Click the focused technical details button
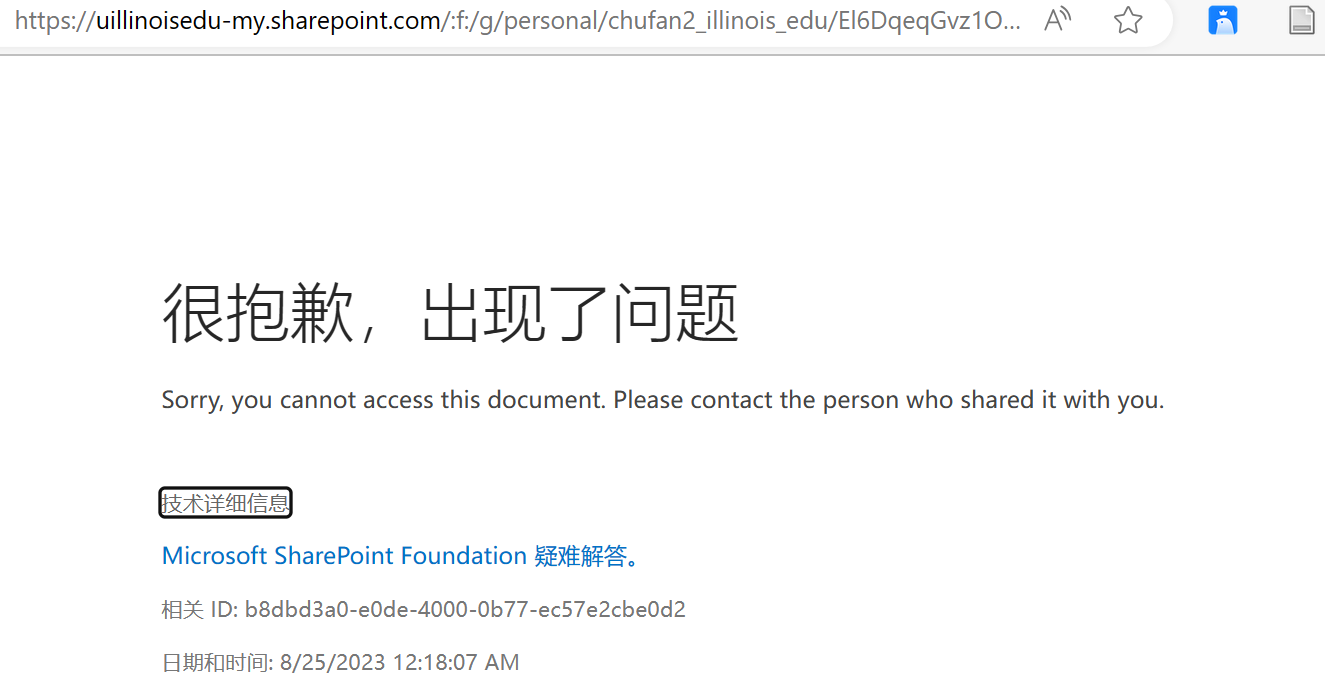The width and height of the screenshot is (1325, 698). pos(225,502)
